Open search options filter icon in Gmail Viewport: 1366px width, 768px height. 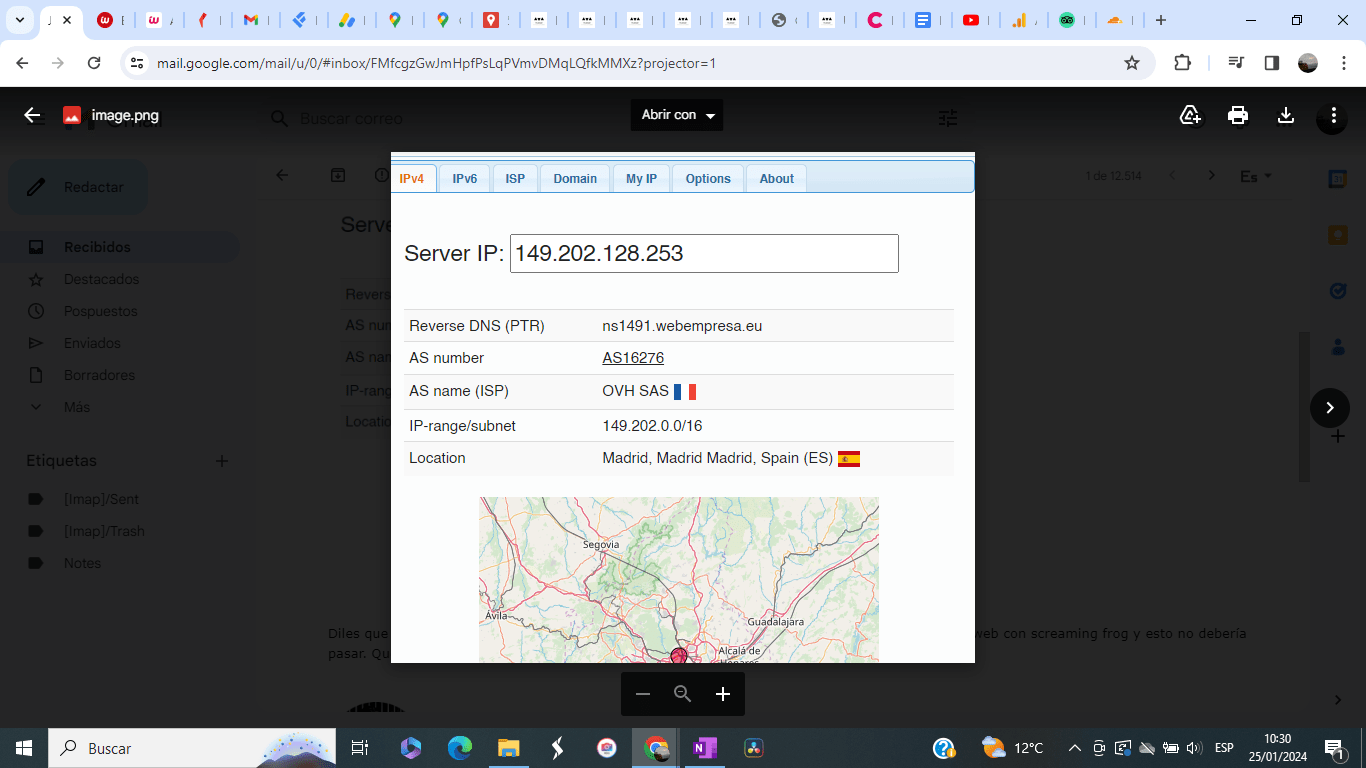coord(948,118)
